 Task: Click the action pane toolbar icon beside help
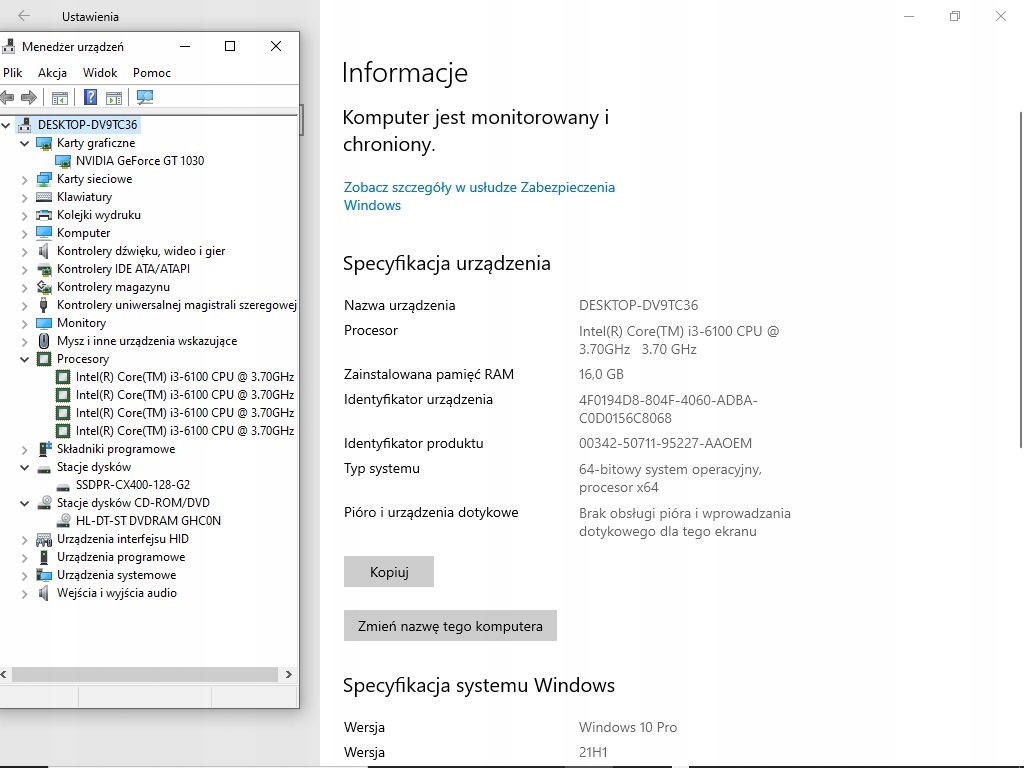114,98
